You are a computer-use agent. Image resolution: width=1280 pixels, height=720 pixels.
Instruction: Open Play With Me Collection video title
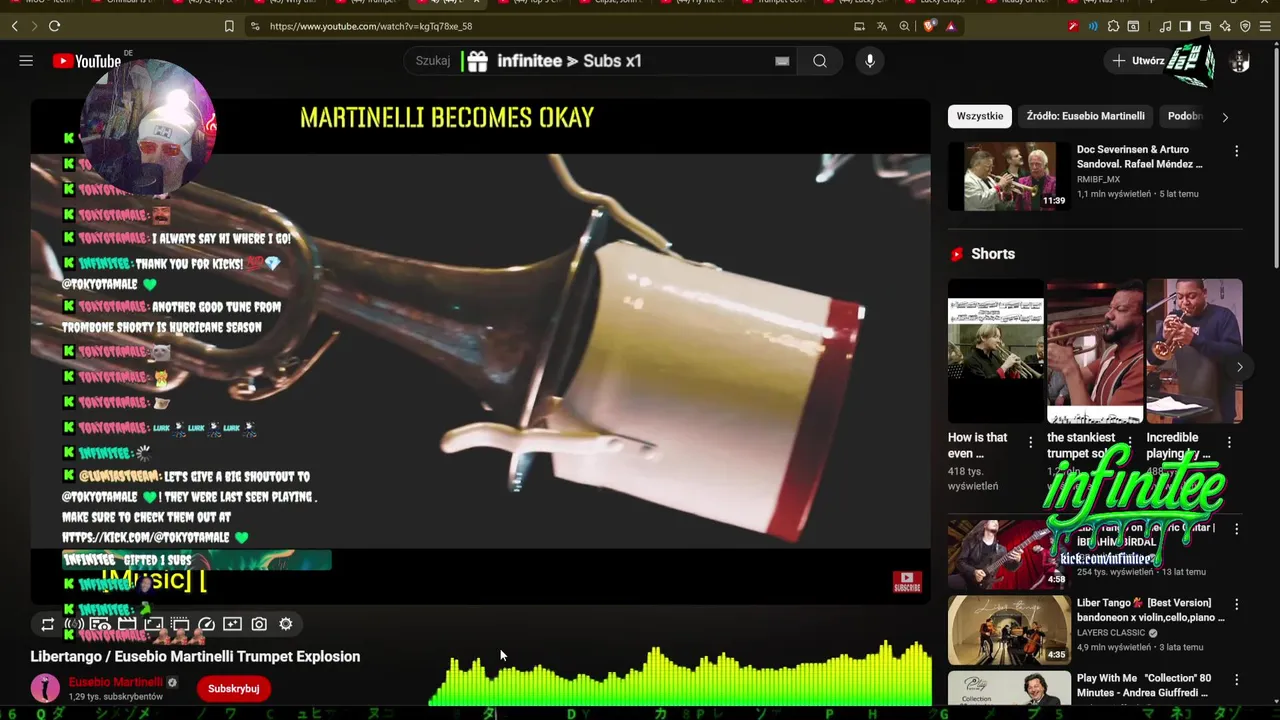(x=1144, y=685)
